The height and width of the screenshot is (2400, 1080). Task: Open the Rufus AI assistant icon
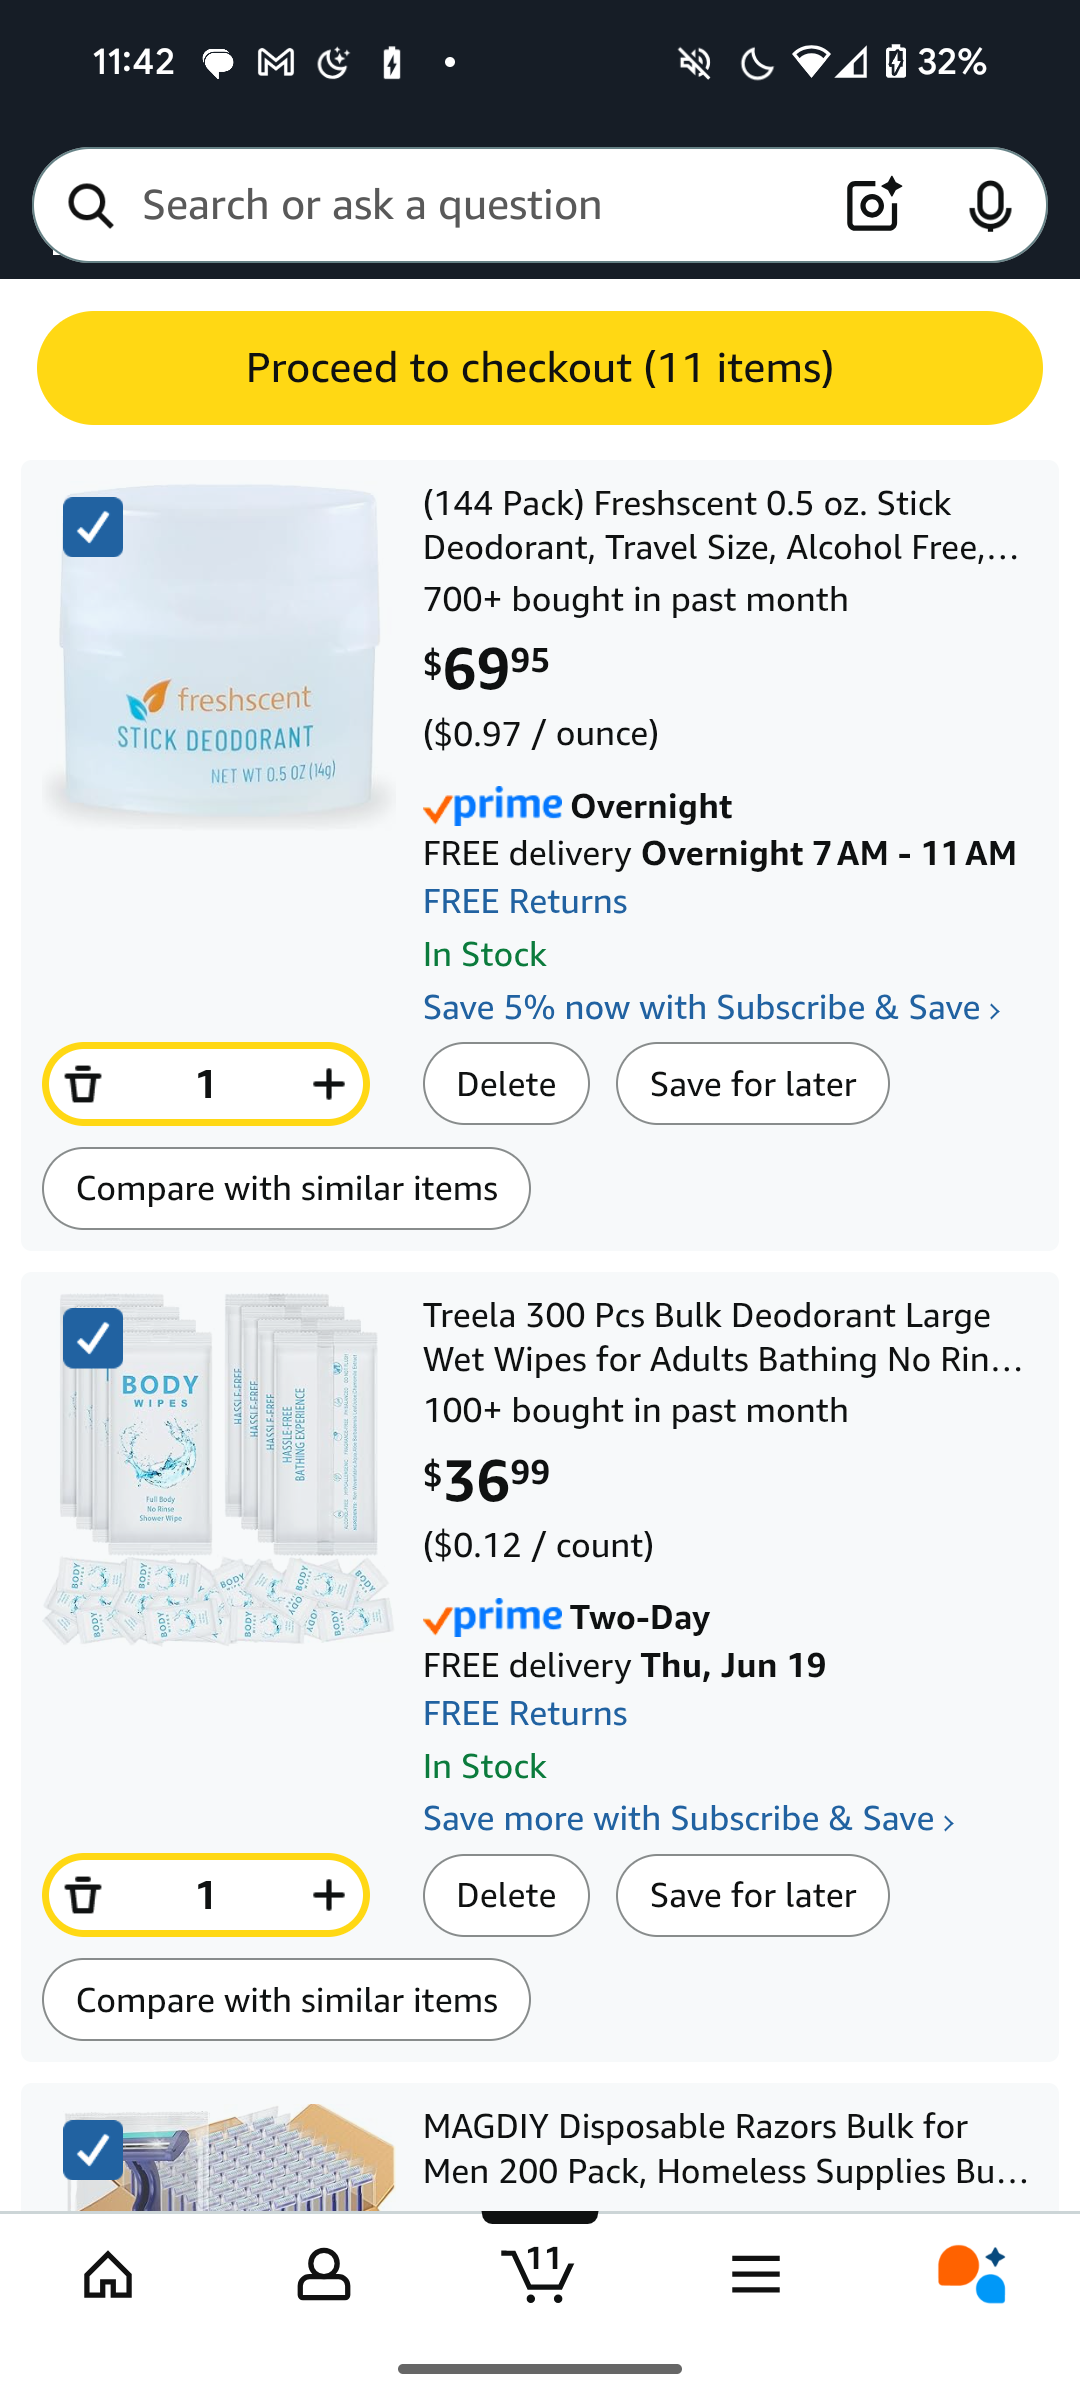971,2273
